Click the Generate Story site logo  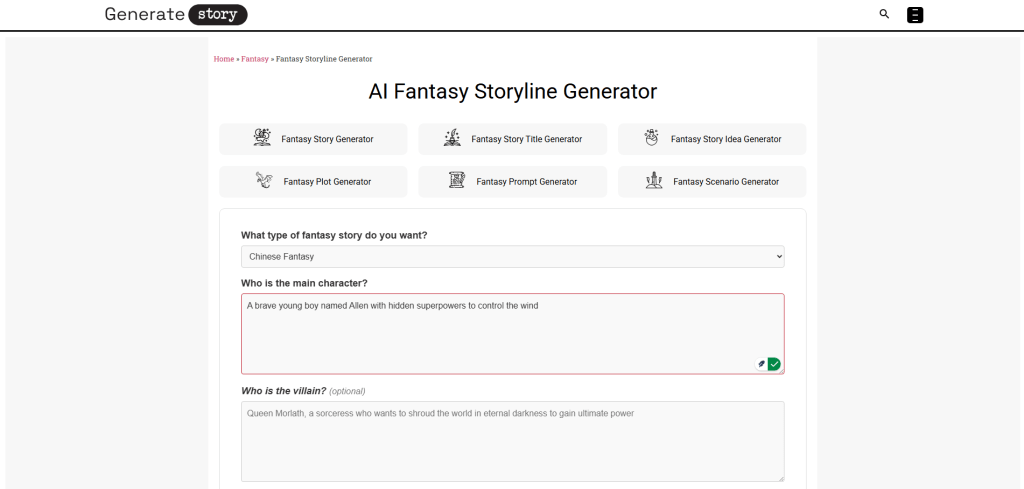point(176,14)
